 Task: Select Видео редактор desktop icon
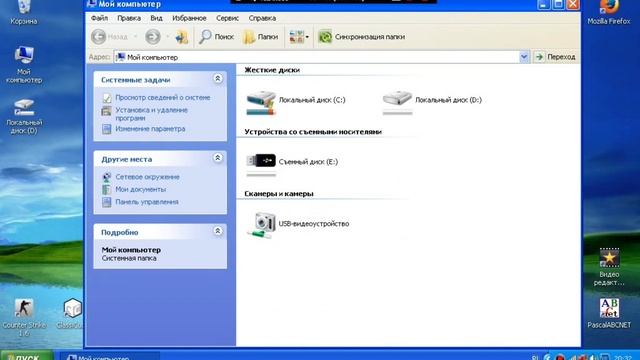(609, 267)
